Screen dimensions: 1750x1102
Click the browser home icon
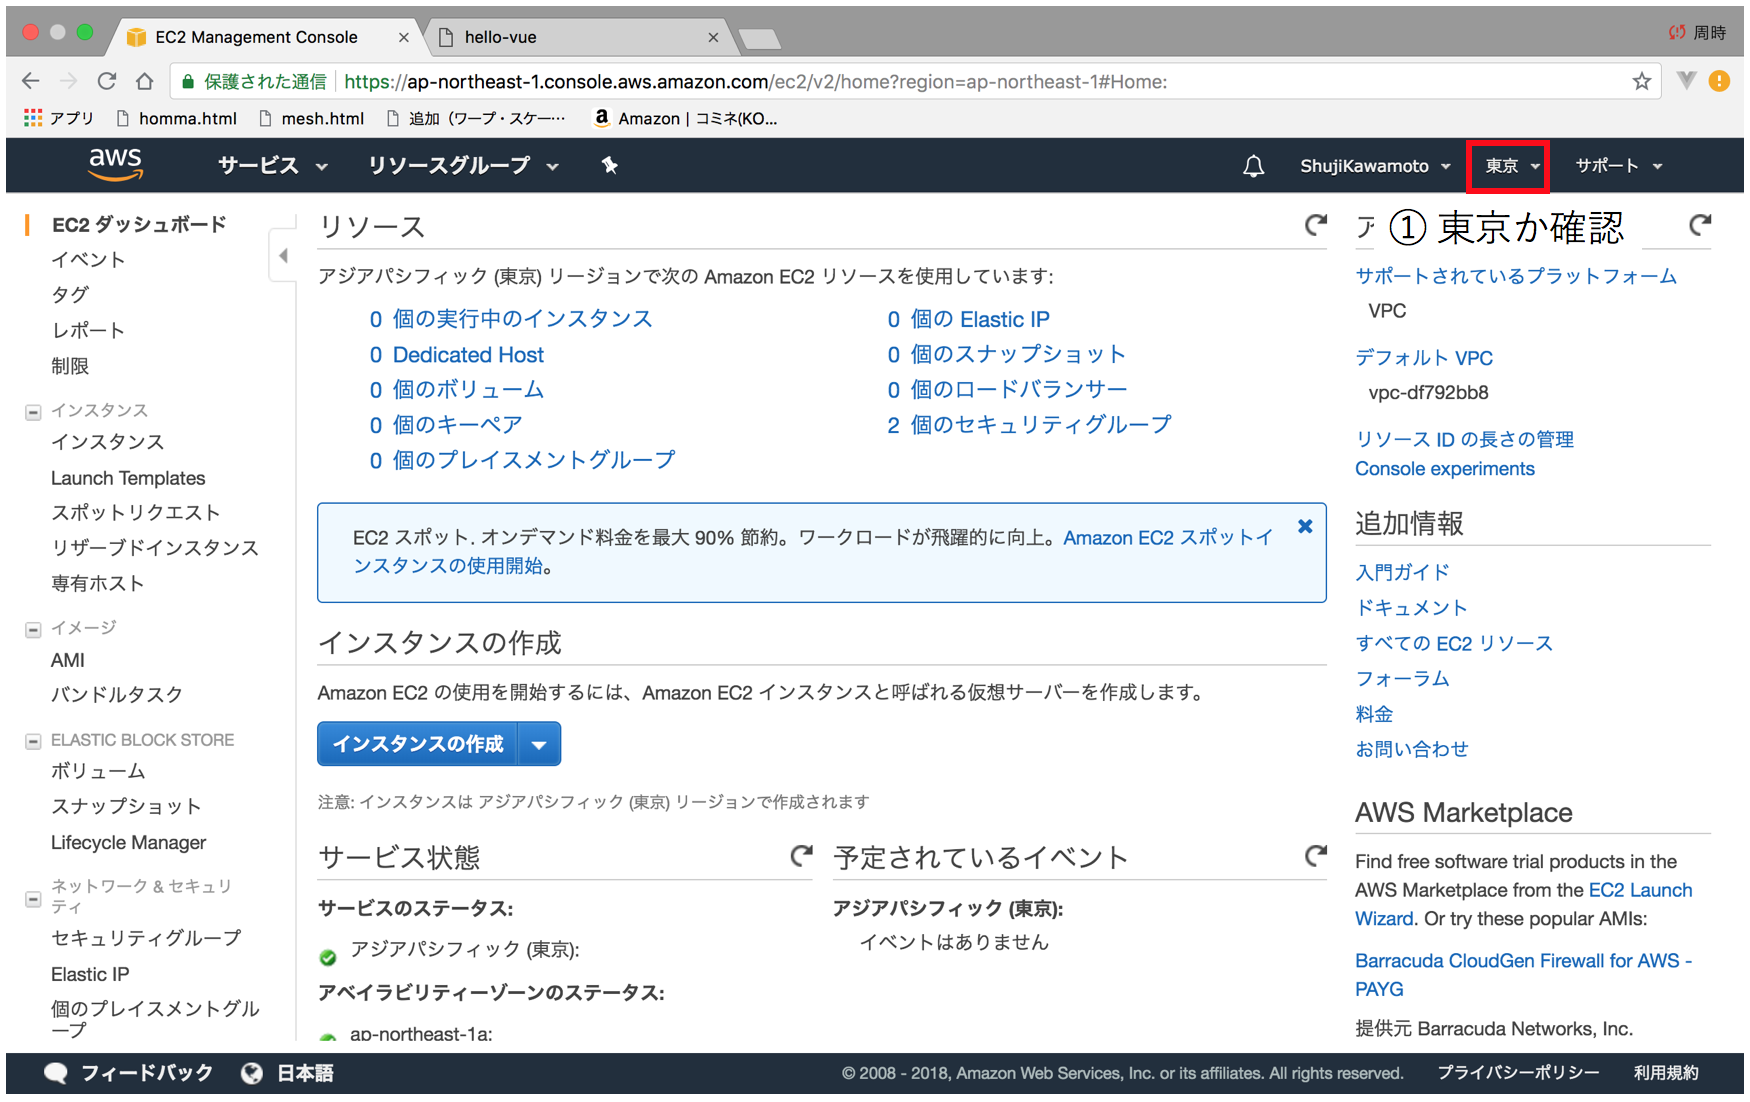coord(145,81)
